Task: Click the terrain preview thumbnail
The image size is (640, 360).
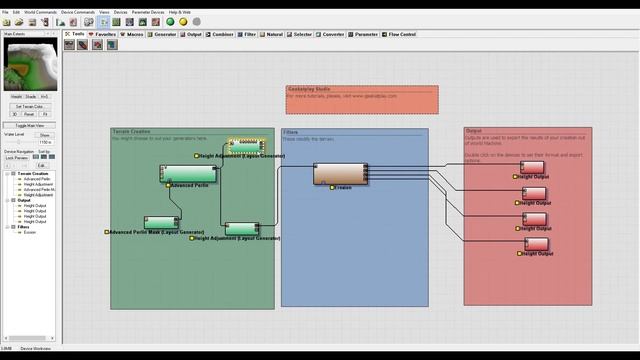Action: 31,64
